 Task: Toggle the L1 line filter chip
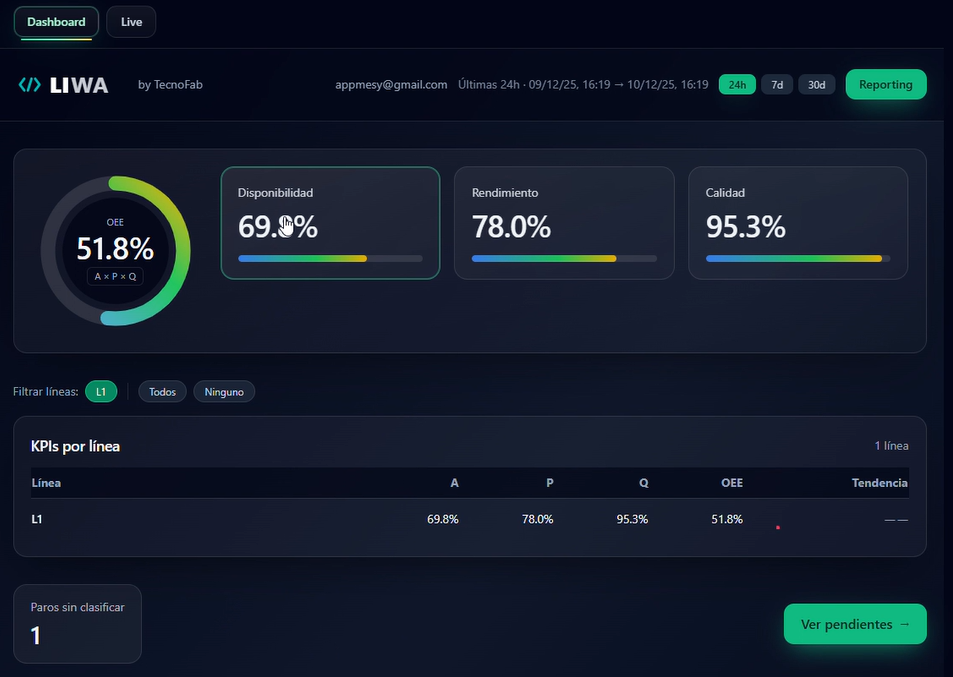tap(101, 392)
